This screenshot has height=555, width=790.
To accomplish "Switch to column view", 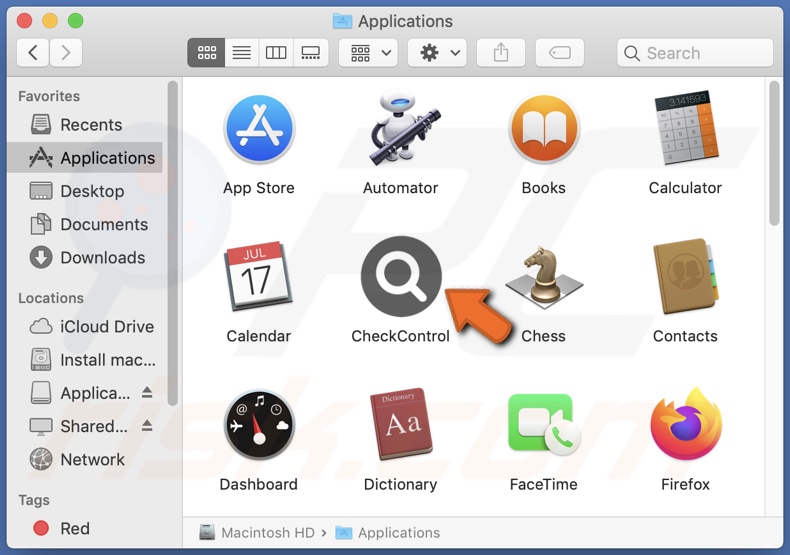I will point(276,52).
